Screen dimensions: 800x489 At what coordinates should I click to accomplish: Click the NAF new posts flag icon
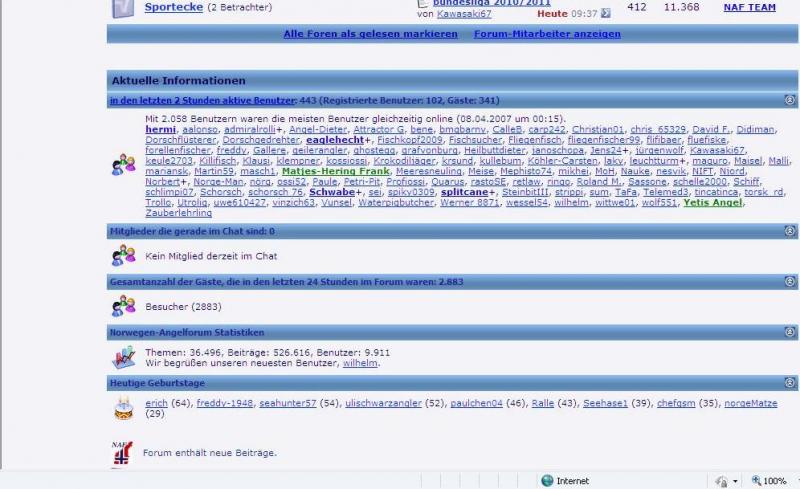pyautogui.click(x=122, y=453)
